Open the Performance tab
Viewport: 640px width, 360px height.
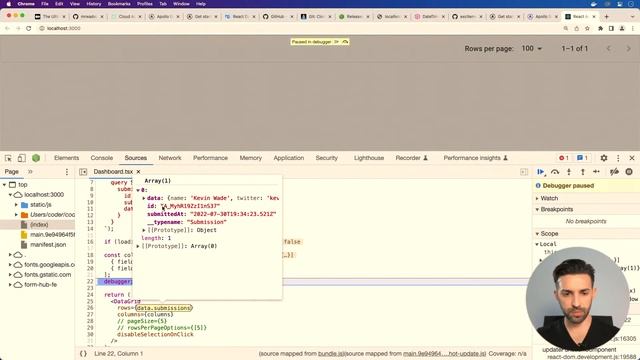tap(210, 158)
